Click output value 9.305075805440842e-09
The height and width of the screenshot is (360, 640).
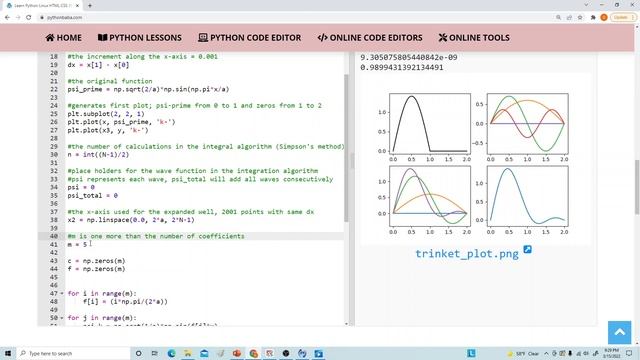click(409, 57)
